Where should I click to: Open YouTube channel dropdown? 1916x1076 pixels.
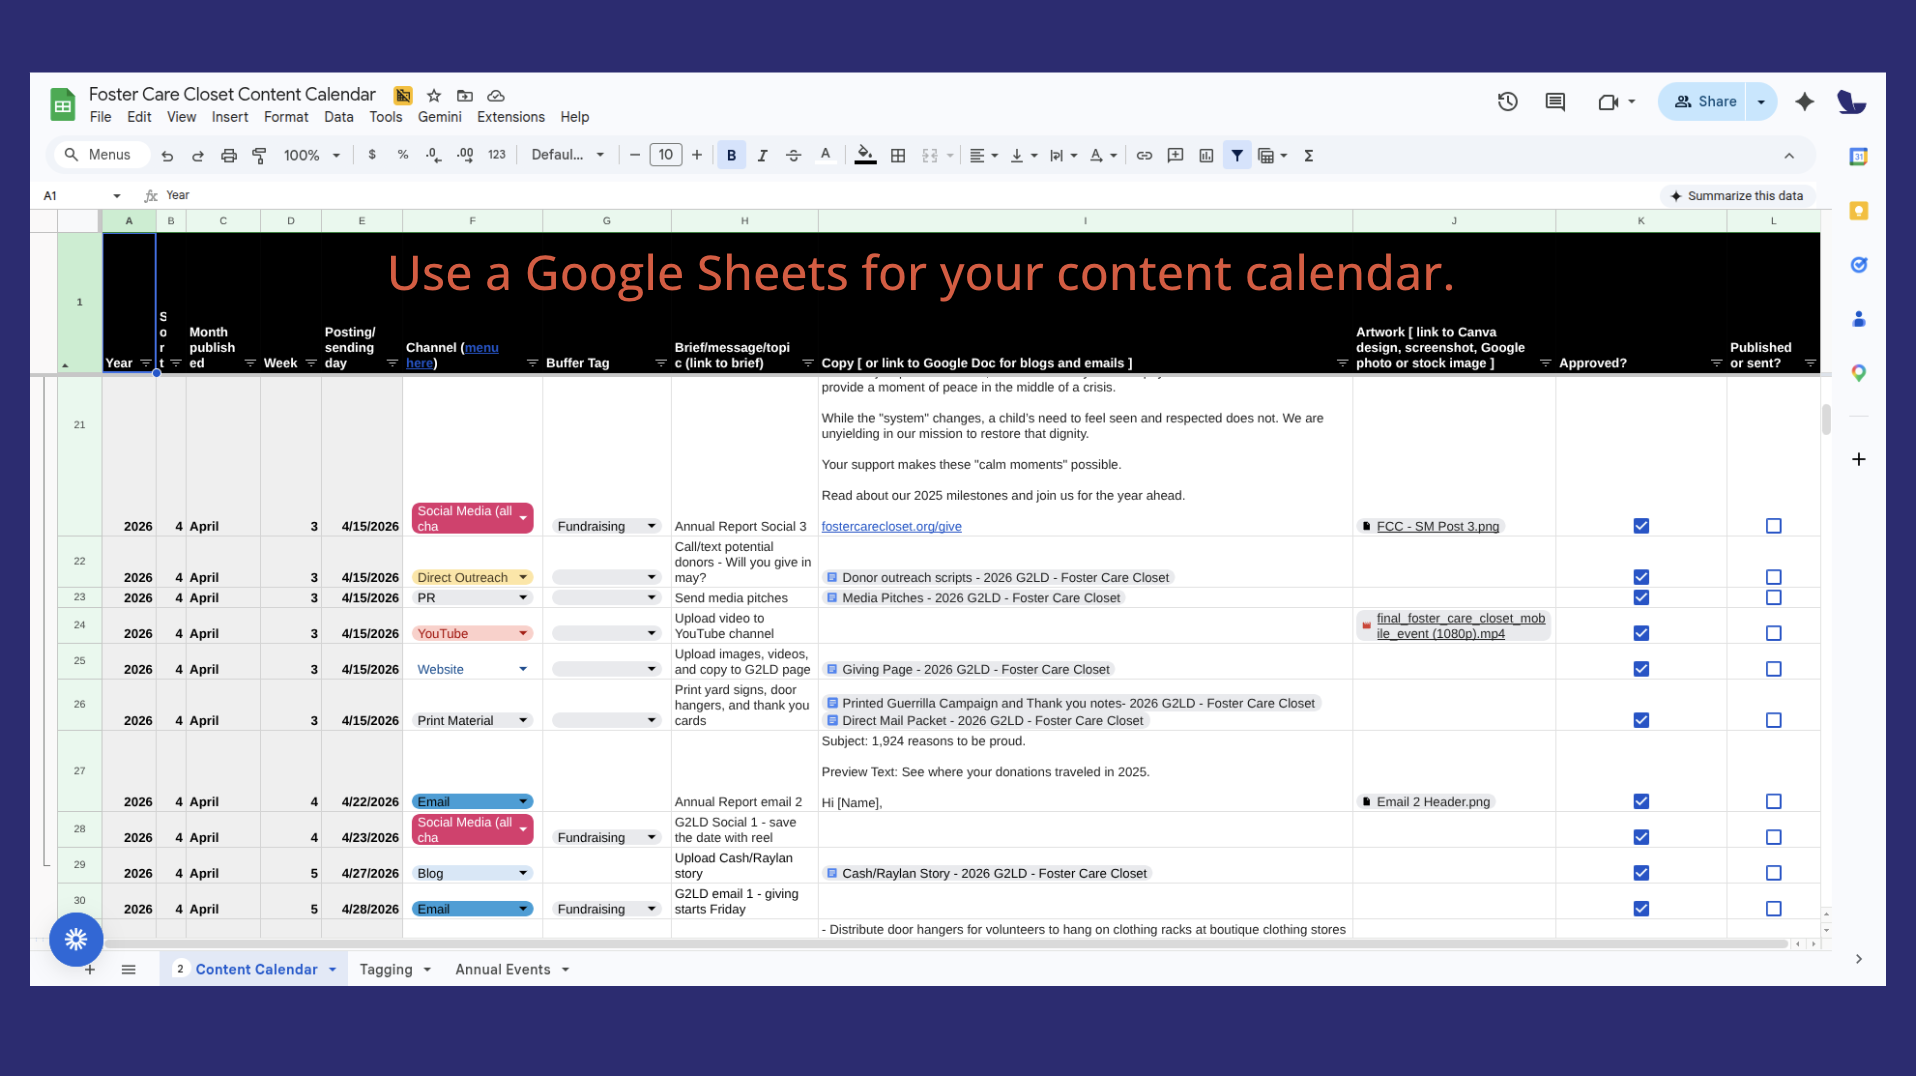click(522, 633)
